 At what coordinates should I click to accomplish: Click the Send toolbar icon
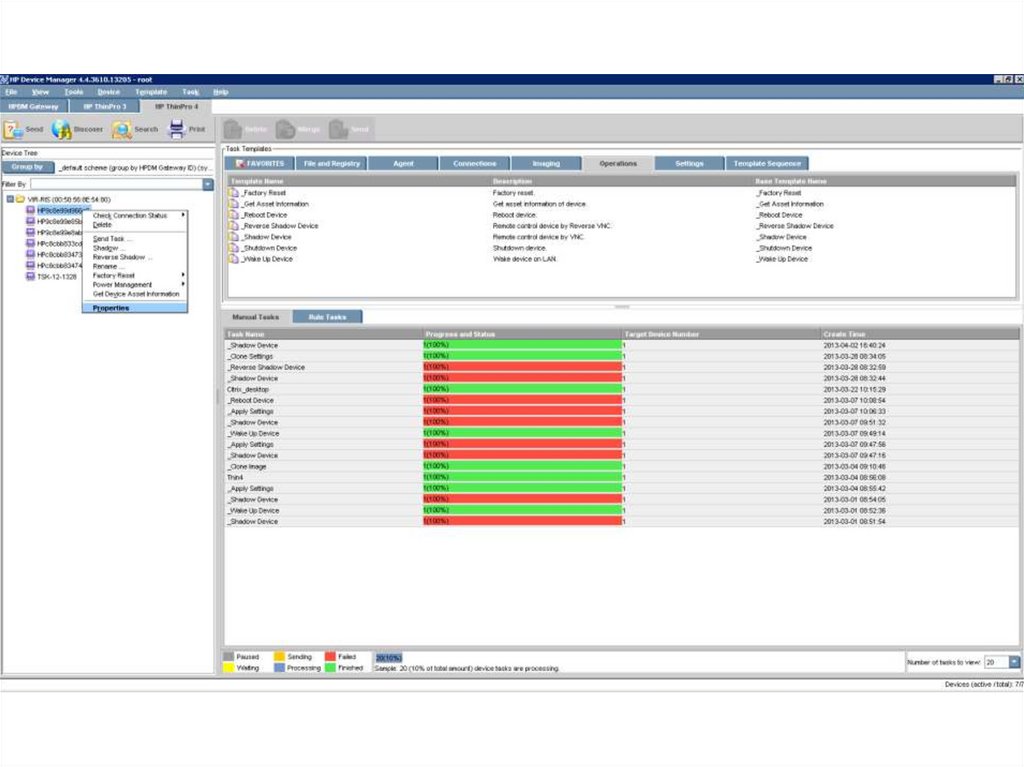coord(13,129)
